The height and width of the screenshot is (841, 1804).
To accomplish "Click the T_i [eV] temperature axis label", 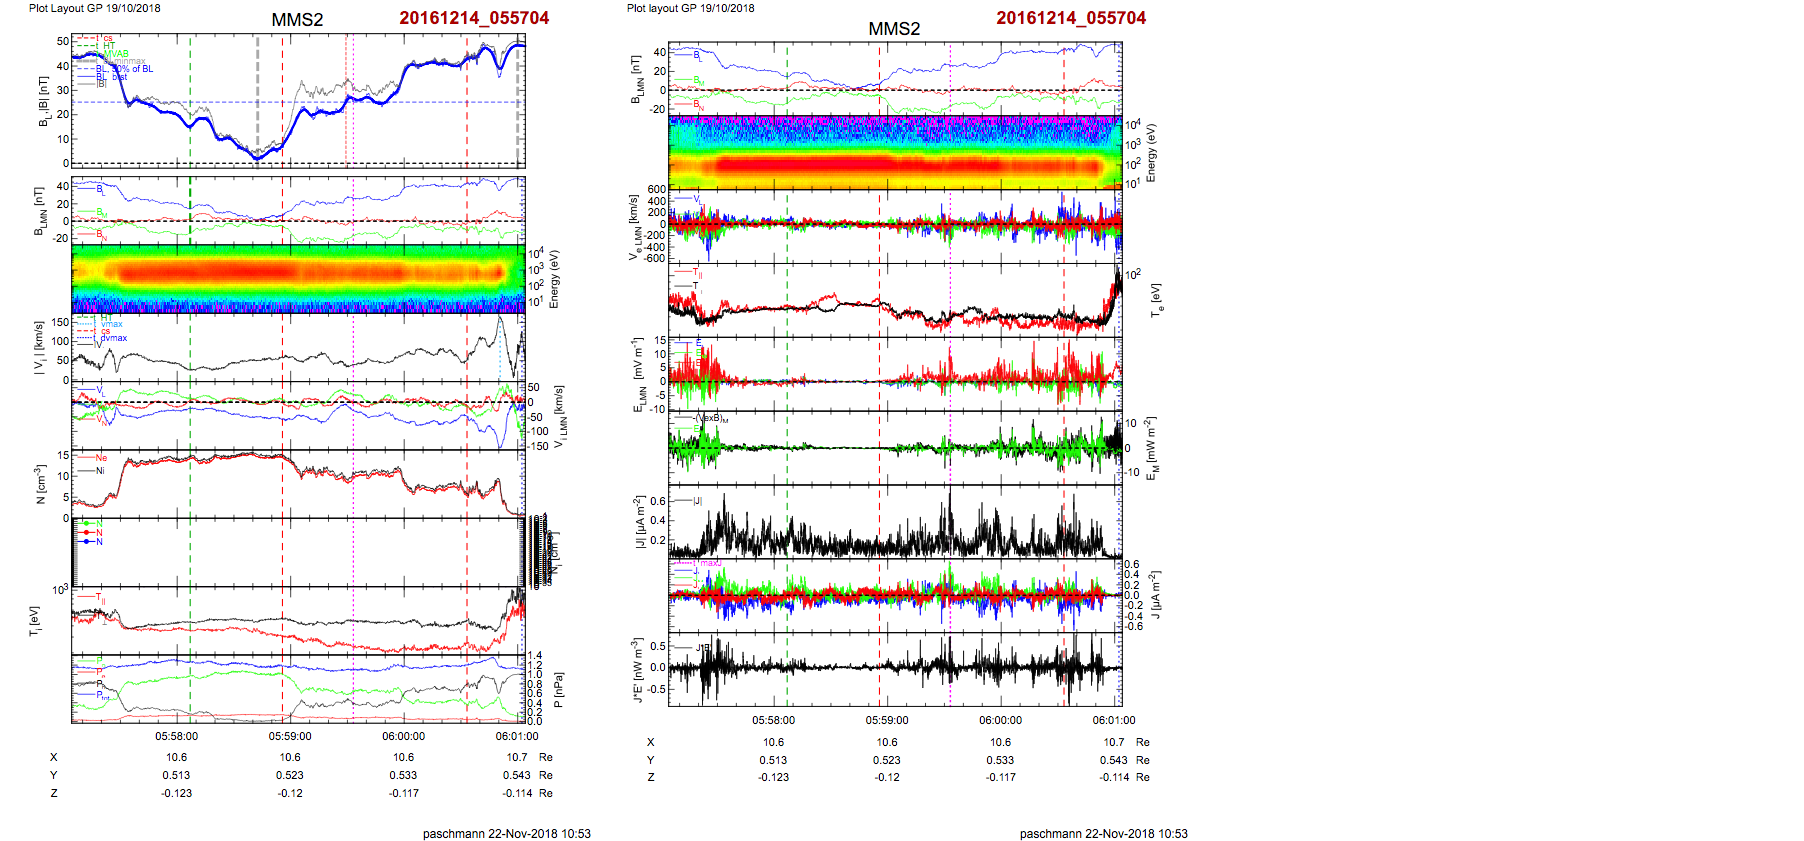I will point(35,621).
